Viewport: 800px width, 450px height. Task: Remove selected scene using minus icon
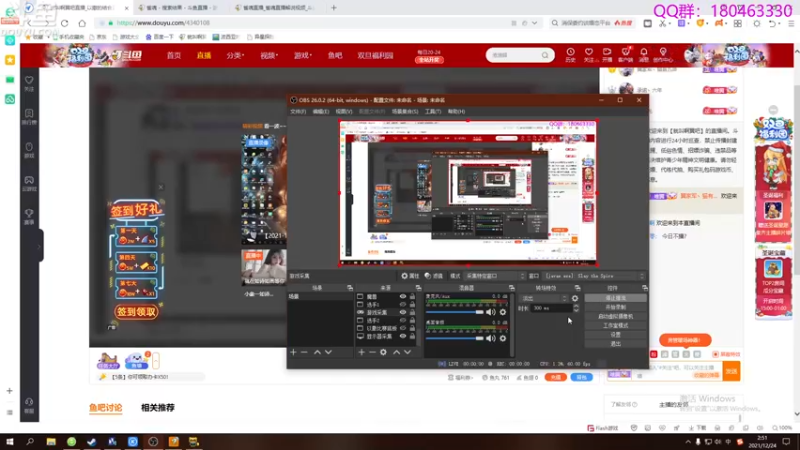click(x=304, y=352)
